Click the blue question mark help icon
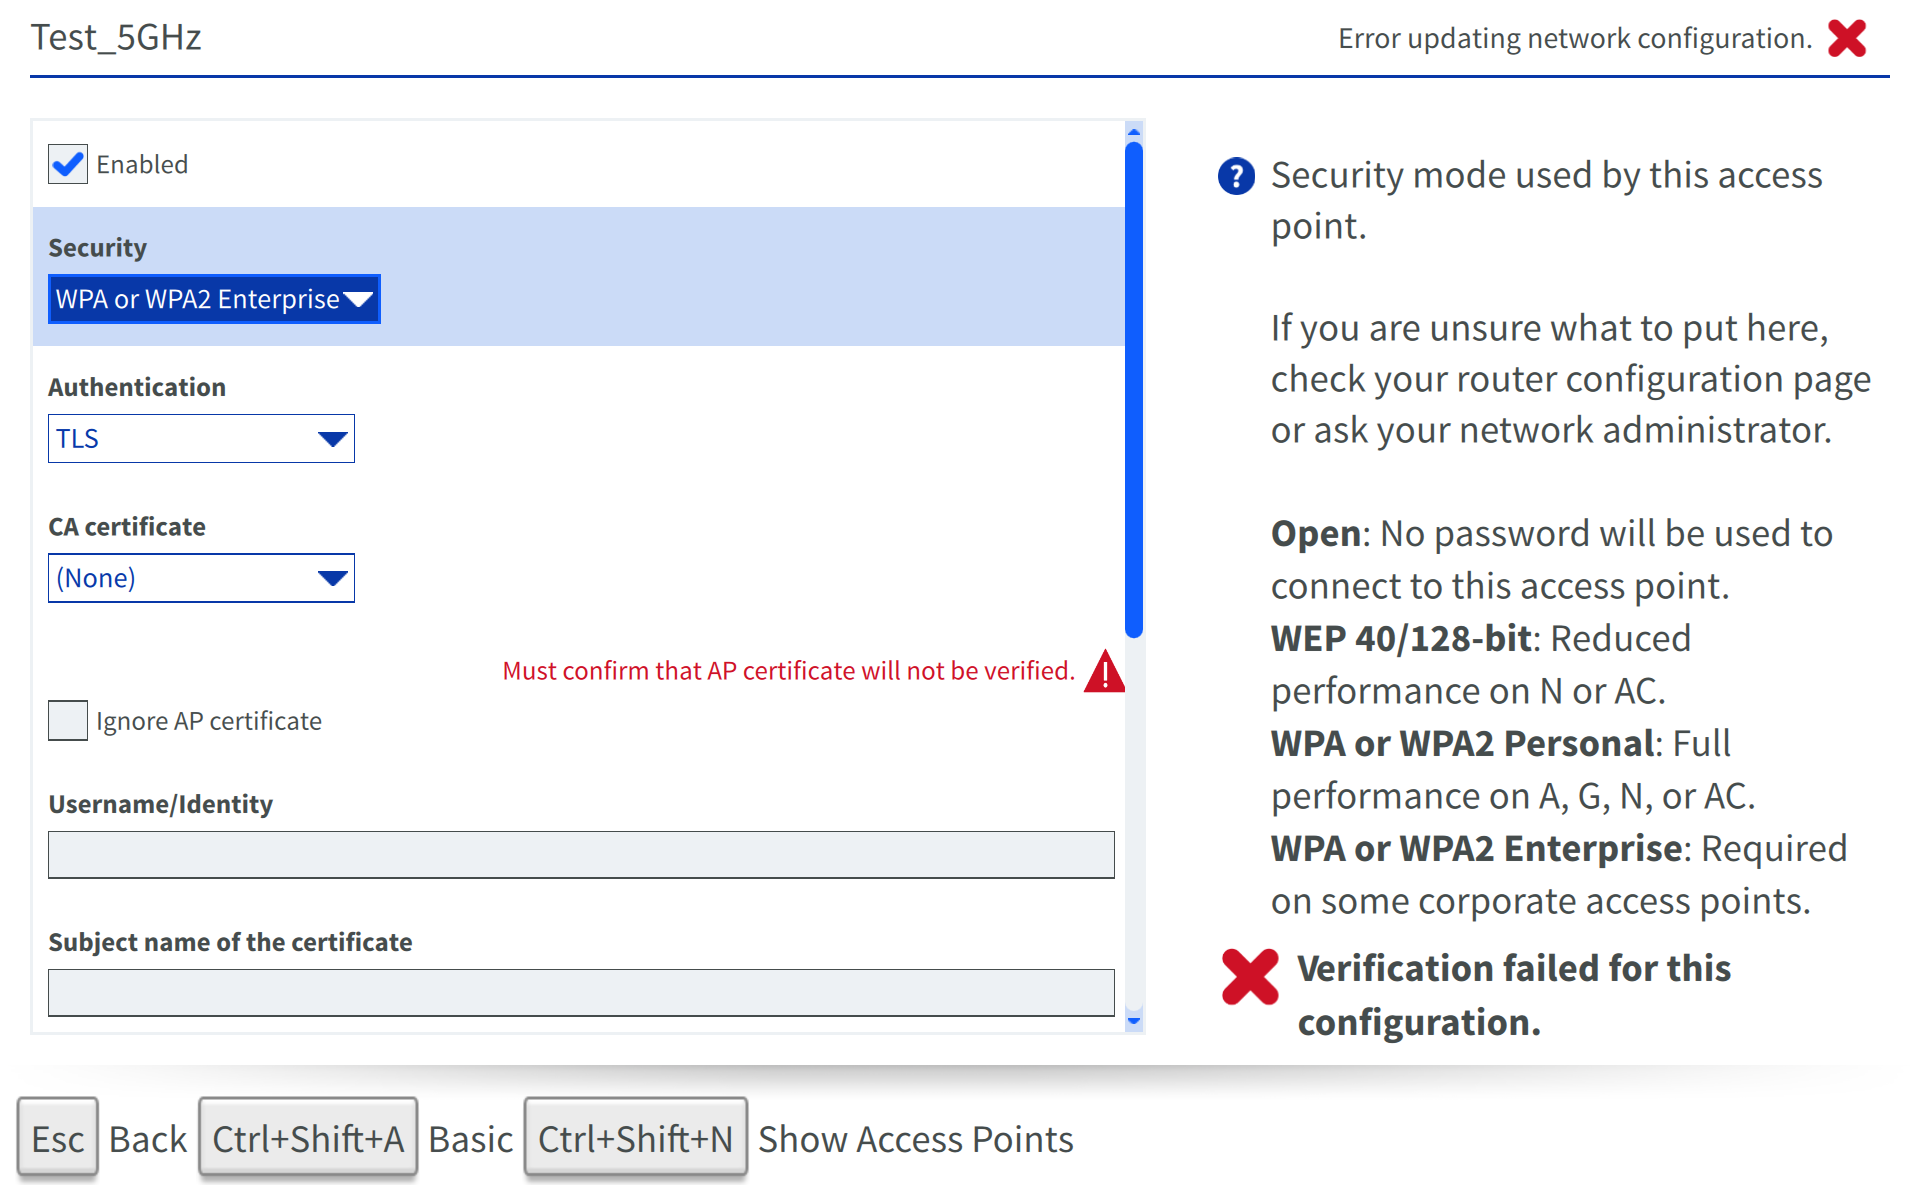This screenshot has height=1200, width=1920. 1236,176
